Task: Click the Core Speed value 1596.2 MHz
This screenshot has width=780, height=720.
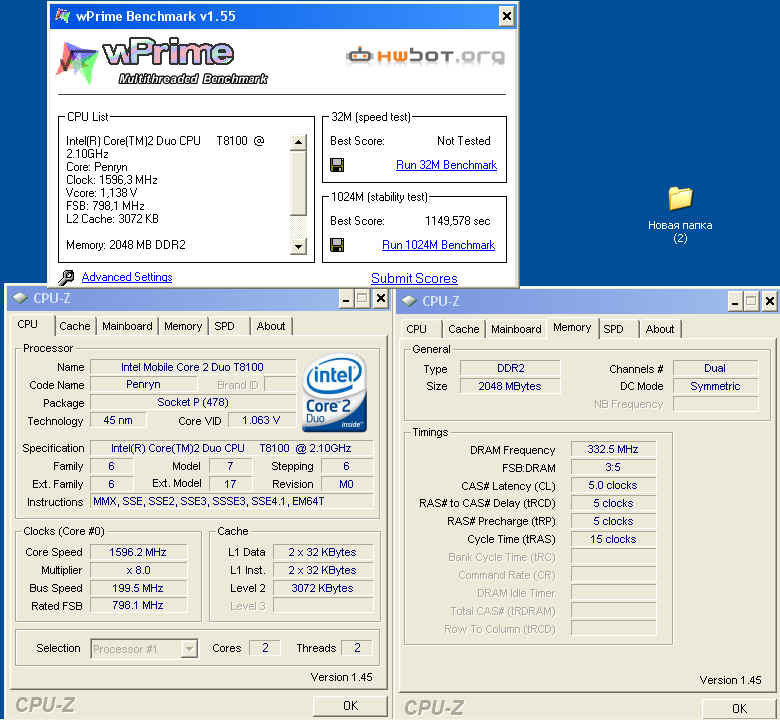Action: (138, 552)
